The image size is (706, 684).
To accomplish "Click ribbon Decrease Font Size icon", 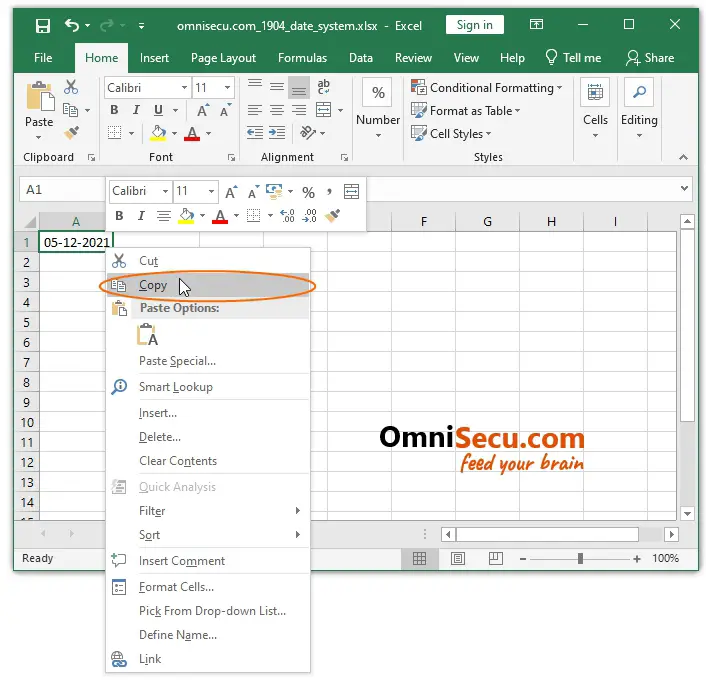I will pos(225,110).
